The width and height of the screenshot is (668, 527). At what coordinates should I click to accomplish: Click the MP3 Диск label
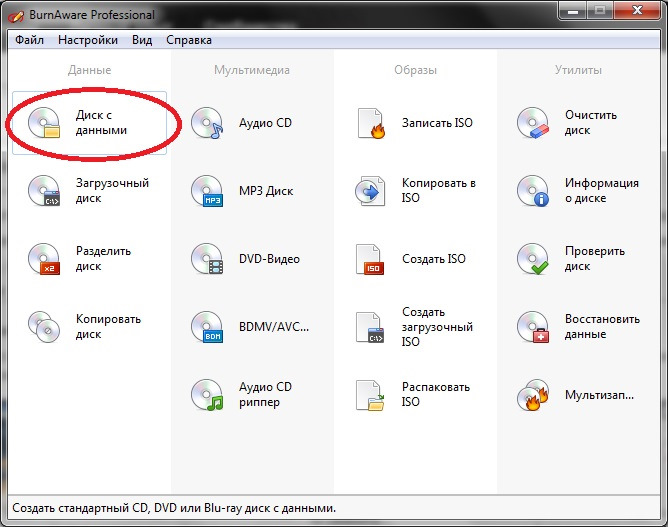coord(266,191)
